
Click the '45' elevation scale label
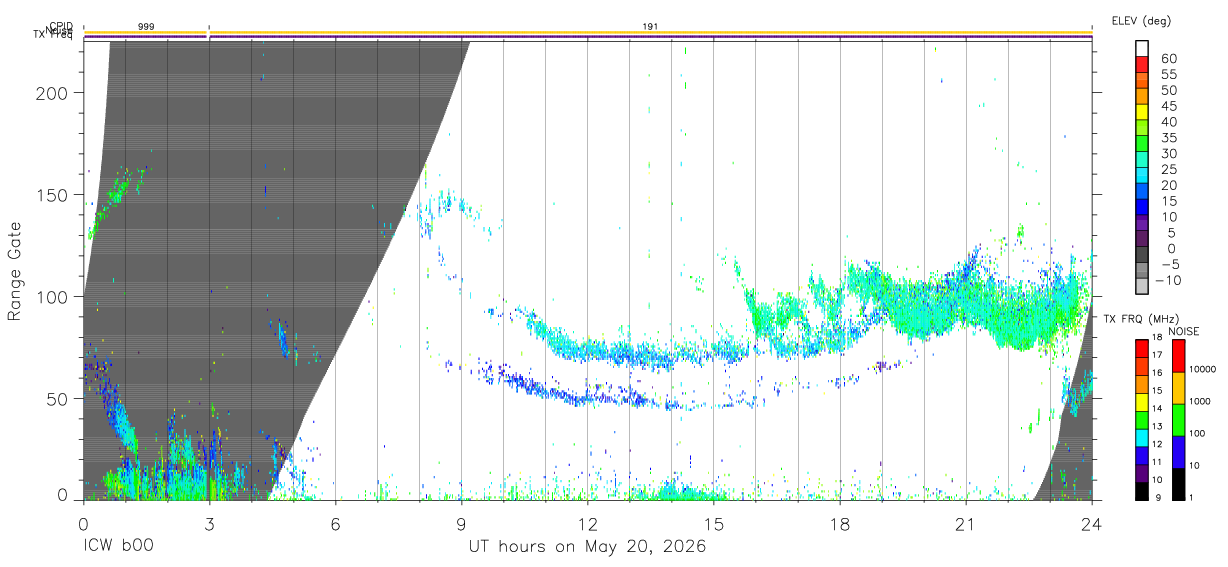click(x=1167, y=106)
